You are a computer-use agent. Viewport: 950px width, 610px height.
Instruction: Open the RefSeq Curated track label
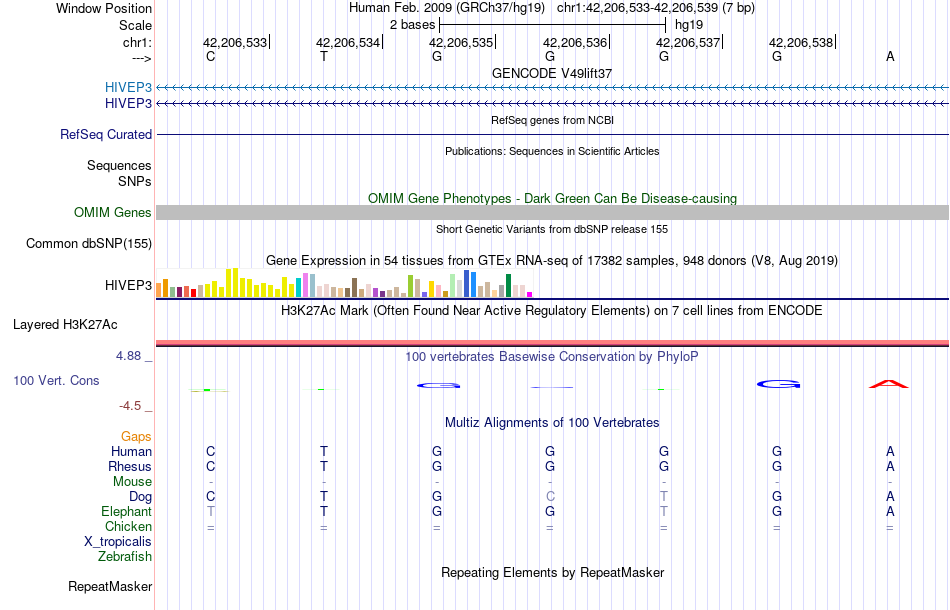click(105, 134)
